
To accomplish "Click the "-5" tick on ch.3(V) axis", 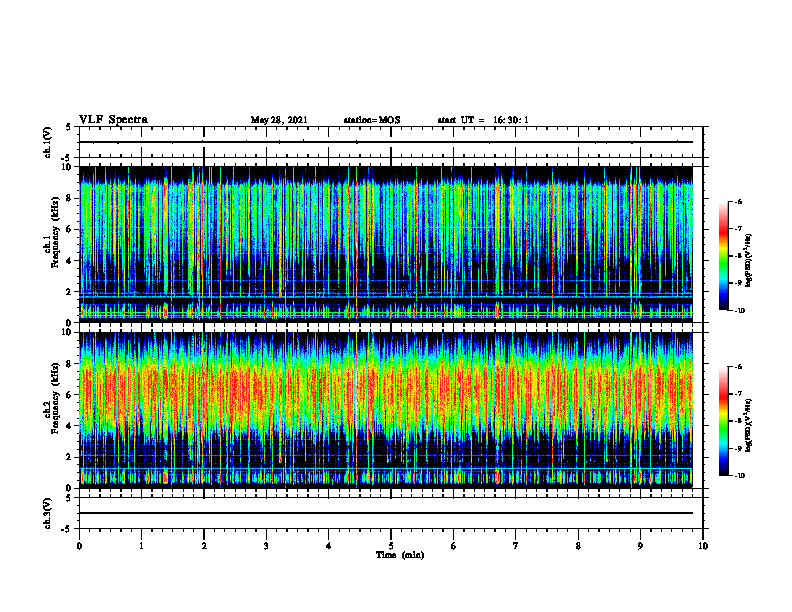I will click(68, 529).
